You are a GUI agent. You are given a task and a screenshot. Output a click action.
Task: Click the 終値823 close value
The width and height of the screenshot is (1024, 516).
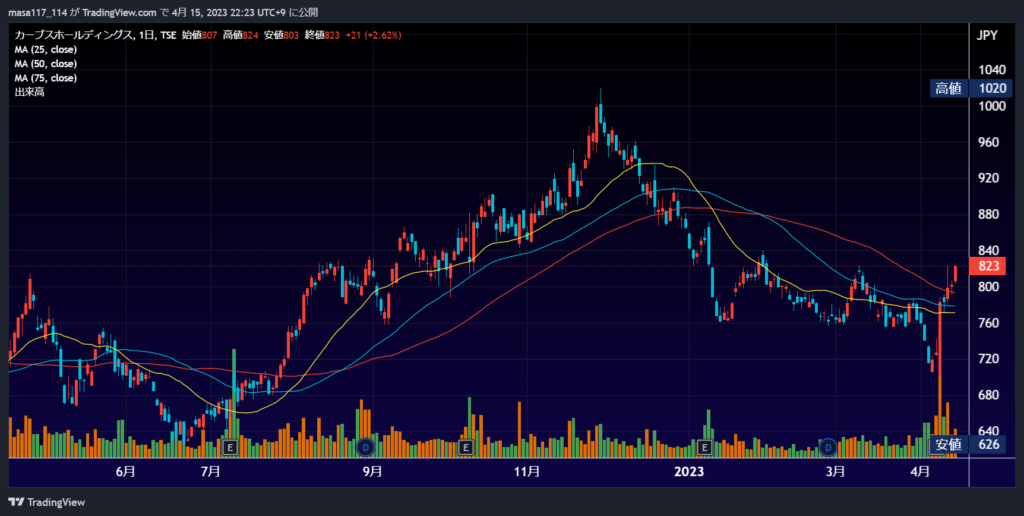(323, 35)
